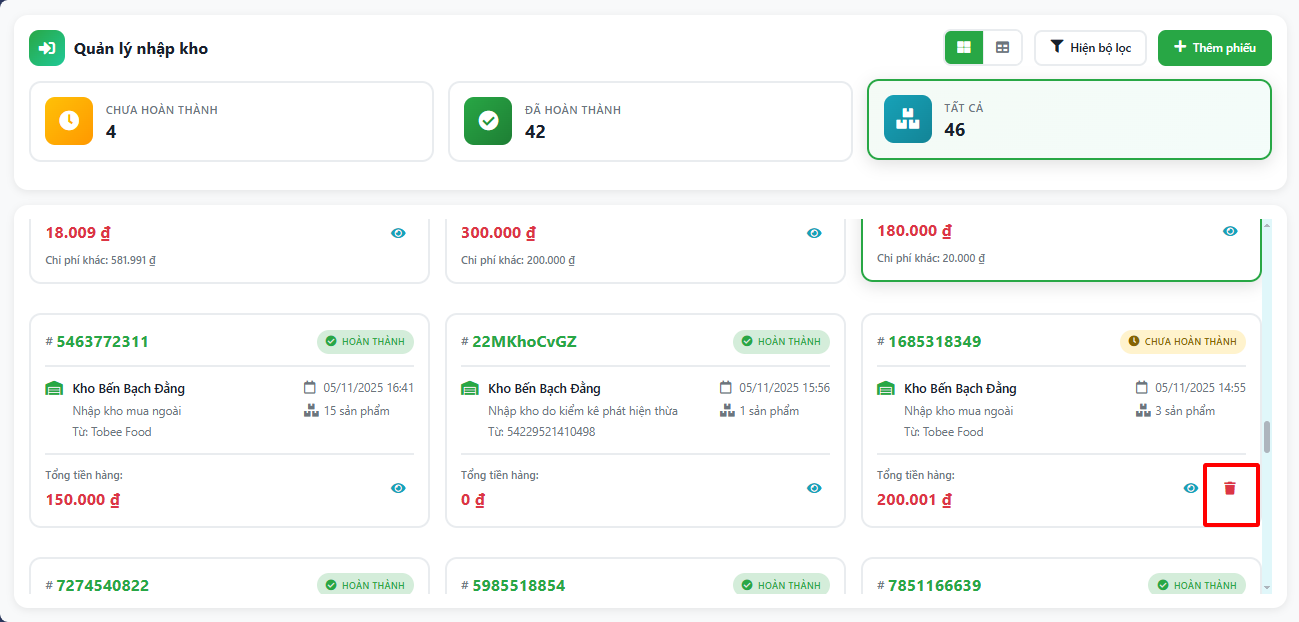Select the Tất cả tab
The width and height of the screenshot is (1299, 622).
(1069, 120)
